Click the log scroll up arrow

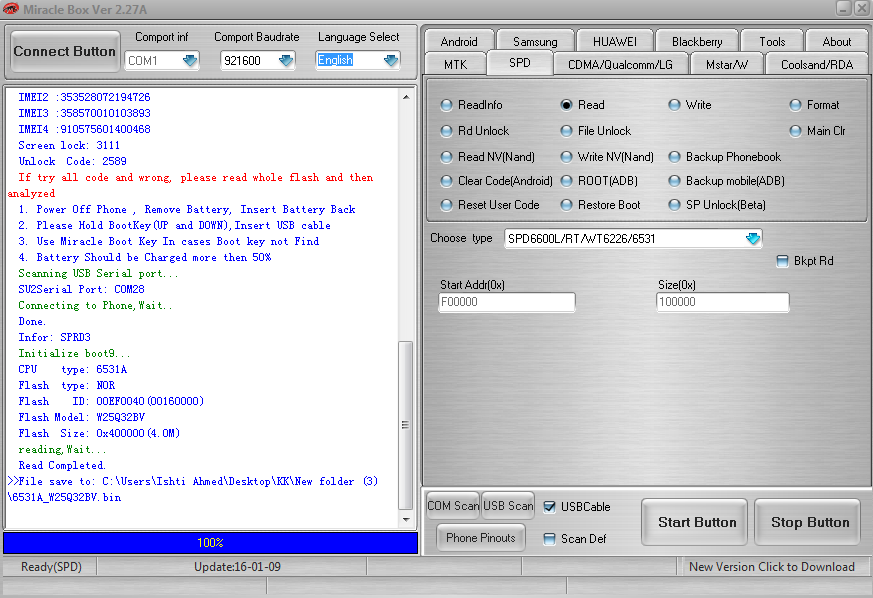click(x=406, y=97)
